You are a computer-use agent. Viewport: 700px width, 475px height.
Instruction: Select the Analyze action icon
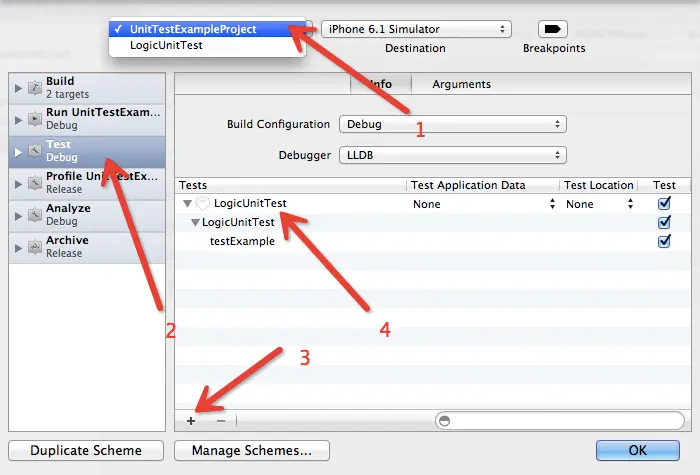[34, 215]
